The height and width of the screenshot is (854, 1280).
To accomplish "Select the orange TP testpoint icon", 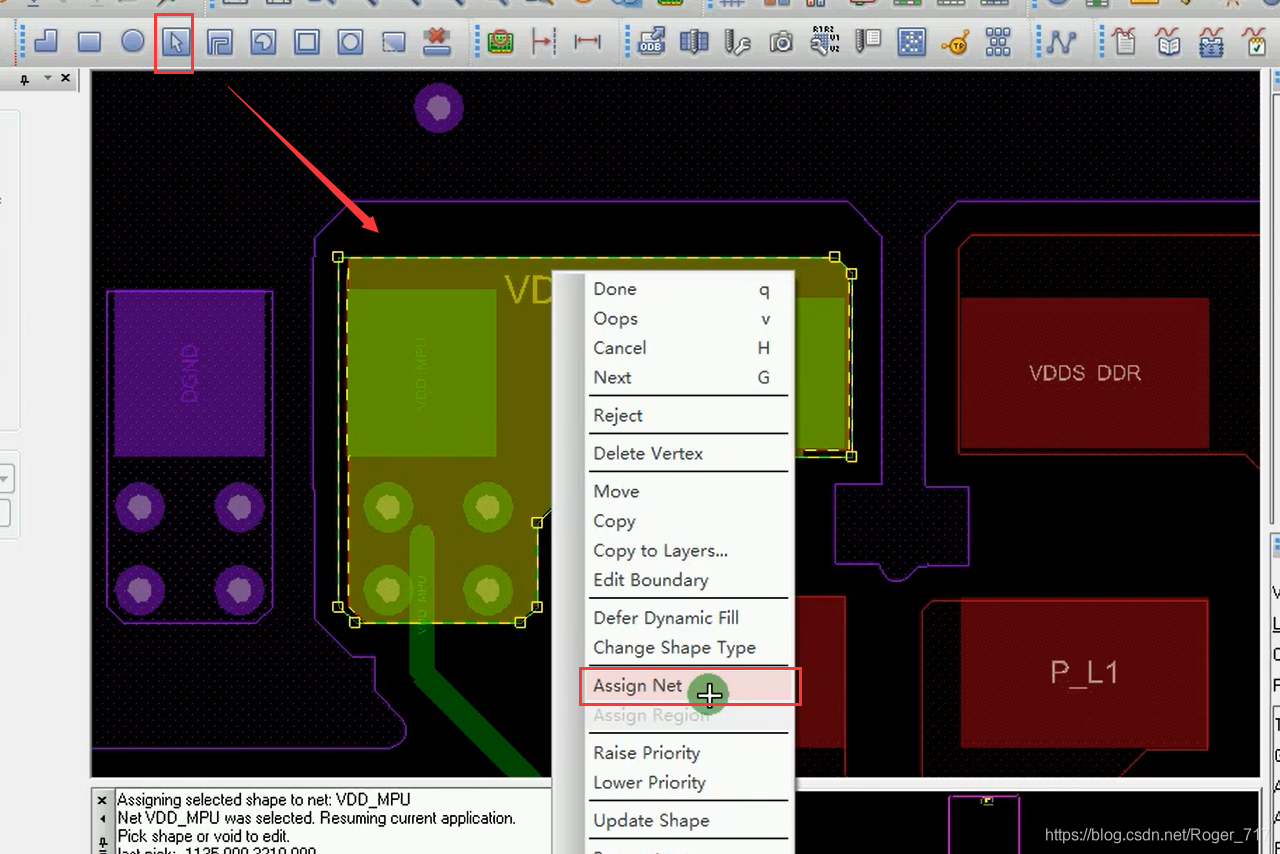I will pos(955,42).
